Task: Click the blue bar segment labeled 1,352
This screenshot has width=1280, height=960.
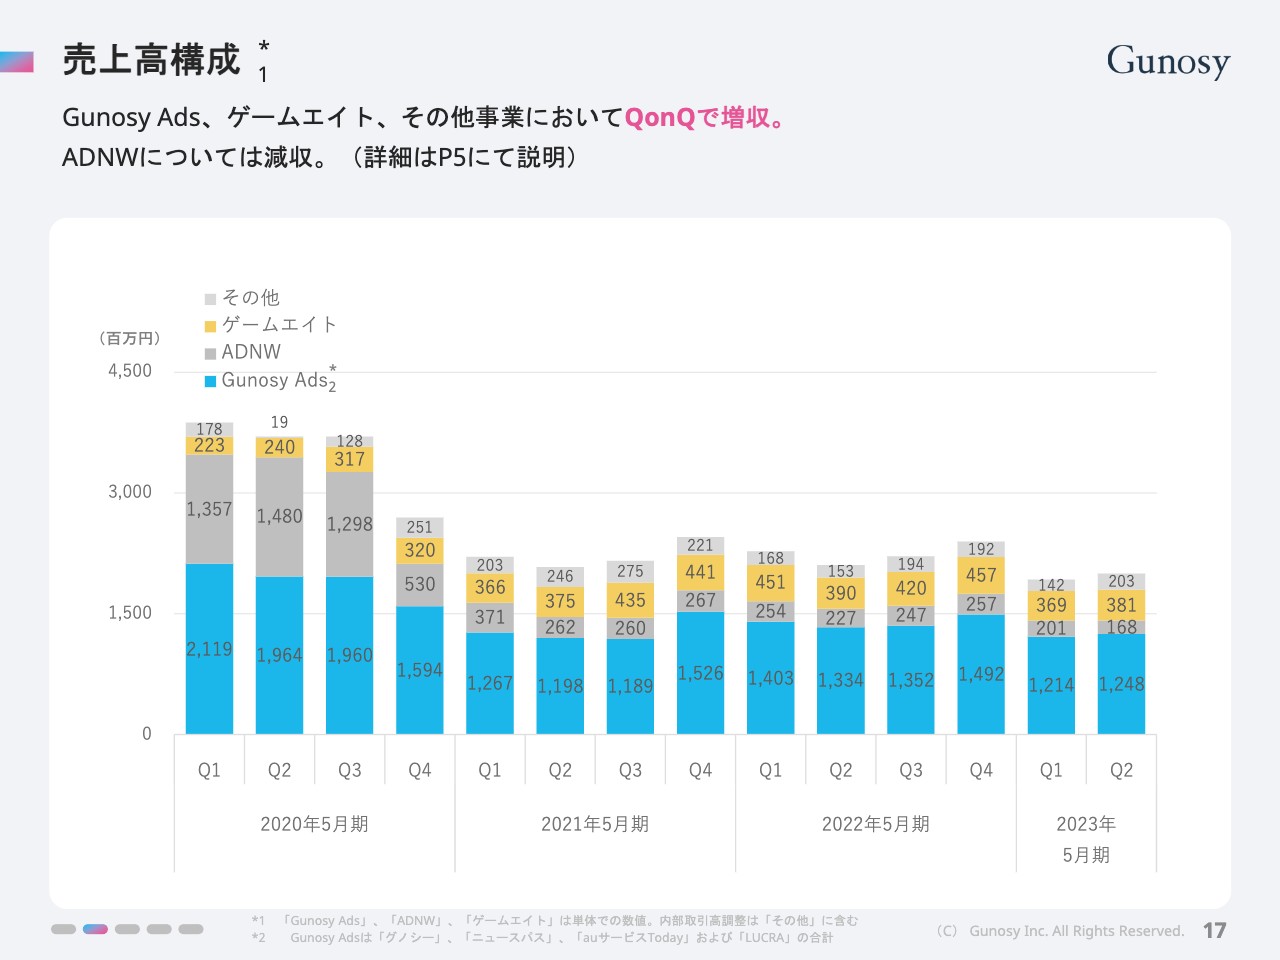Action: (911, 680)
